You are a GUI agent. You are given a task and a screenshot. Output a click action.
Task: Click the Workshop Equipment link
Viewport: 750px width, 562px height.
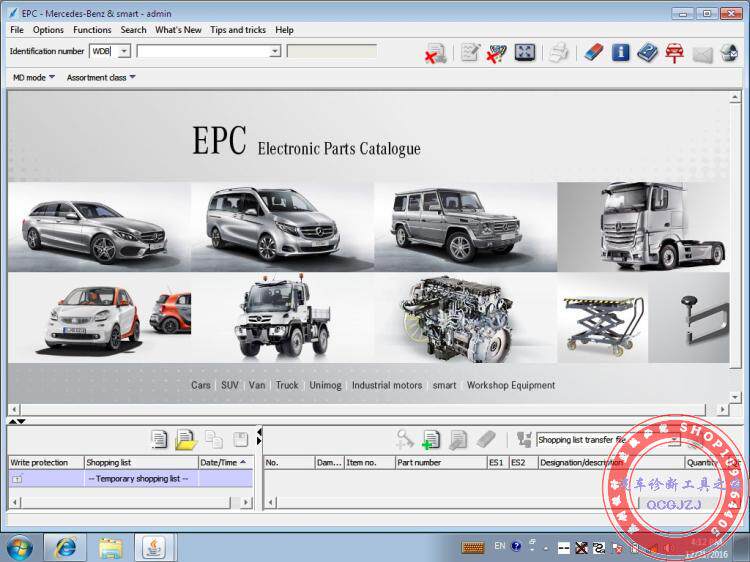(511, 385)
